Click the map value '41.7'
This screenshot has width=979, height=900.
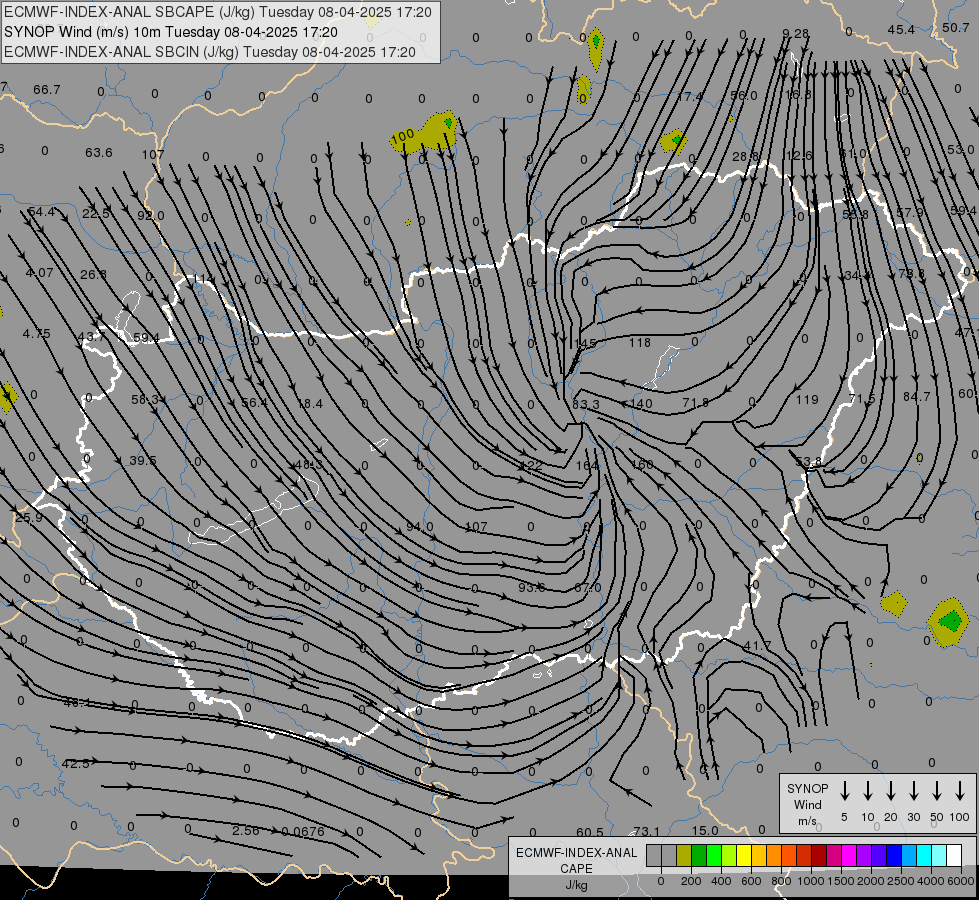(757, 645)
